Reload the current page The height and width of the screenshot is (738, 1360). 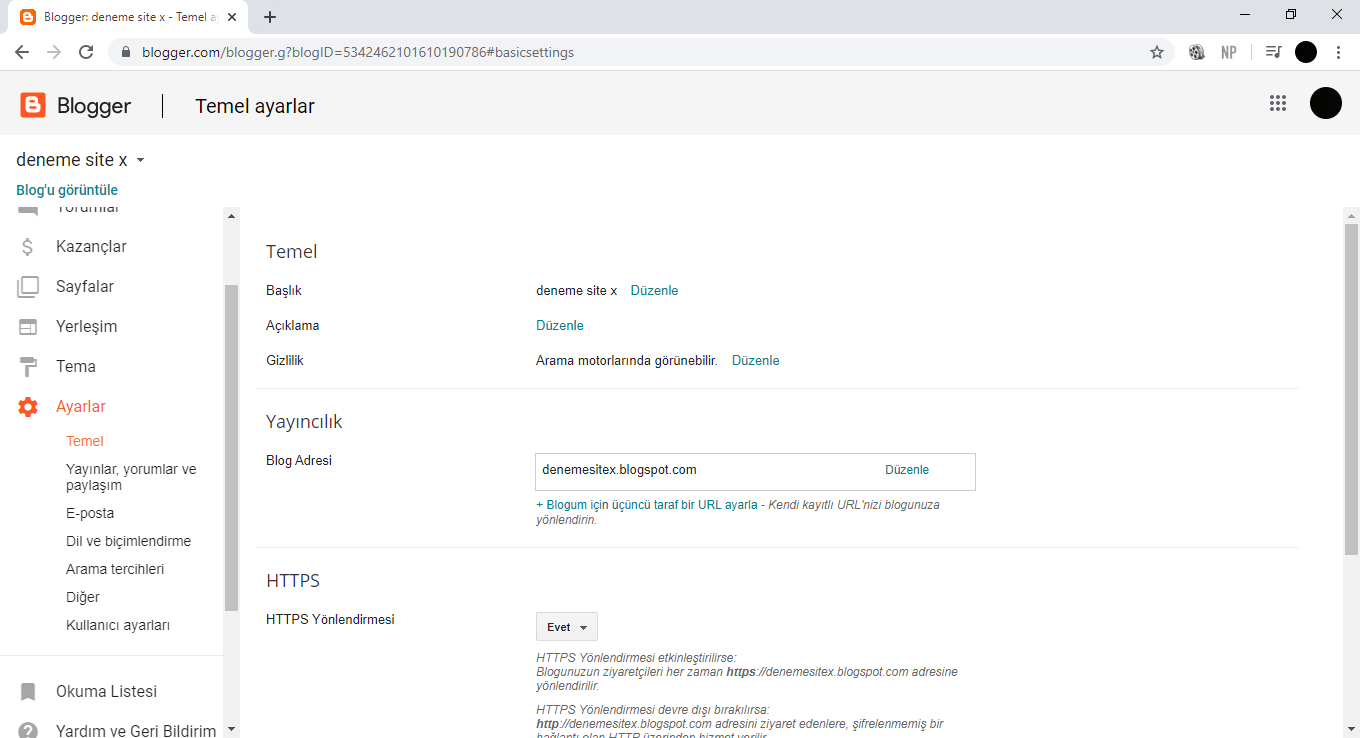coord(86,52)
